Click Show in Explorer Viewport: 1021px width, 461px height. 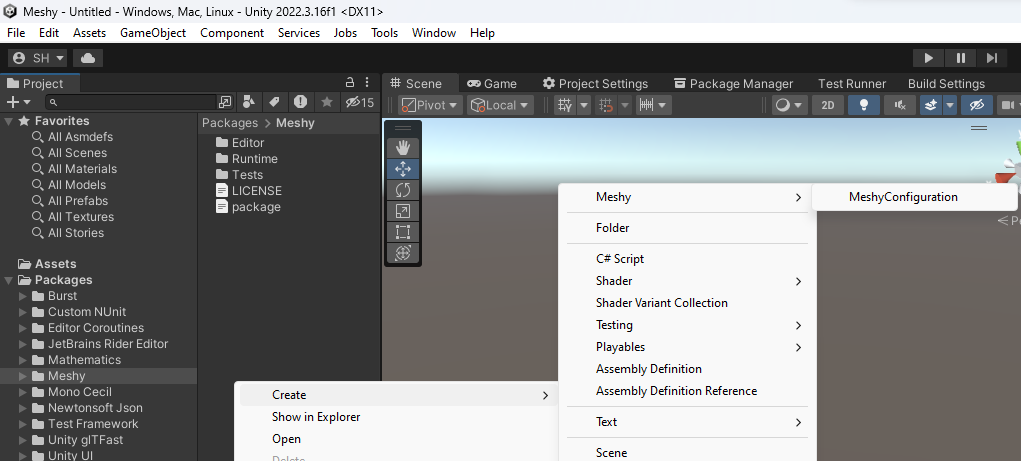pos(396,417)
